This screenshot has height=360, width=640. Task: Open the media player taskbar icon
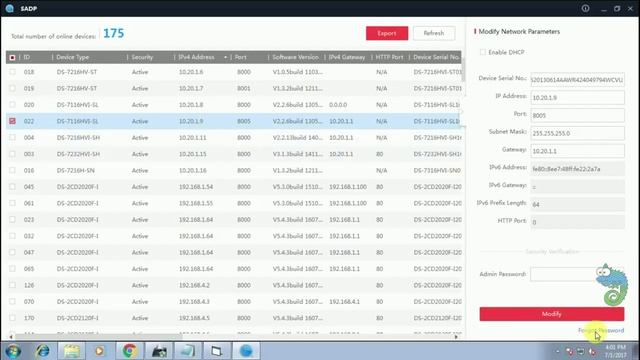point(99,351)
